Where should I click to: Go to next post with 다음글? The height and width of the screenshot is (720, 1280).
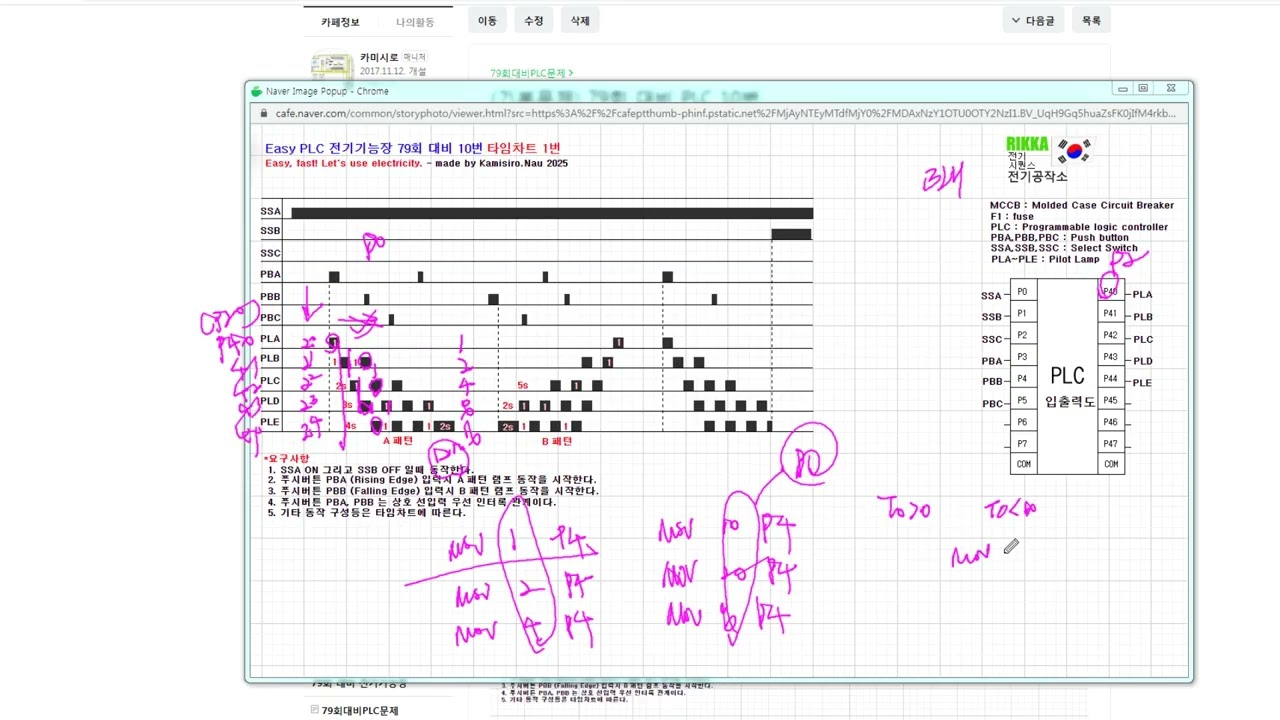1033,20
